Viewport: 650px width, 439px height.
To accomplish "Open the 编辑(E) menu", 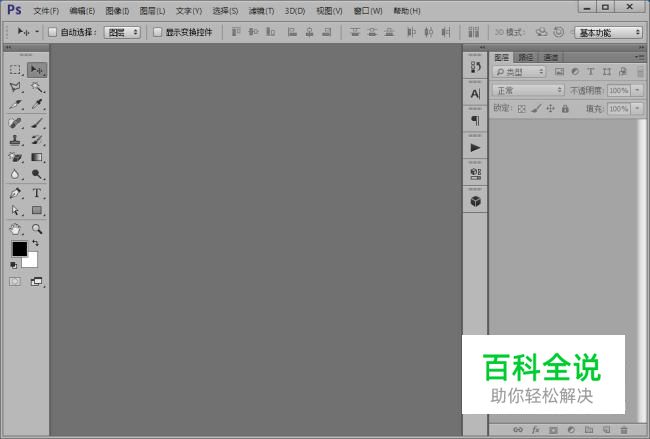I will 82,11.
